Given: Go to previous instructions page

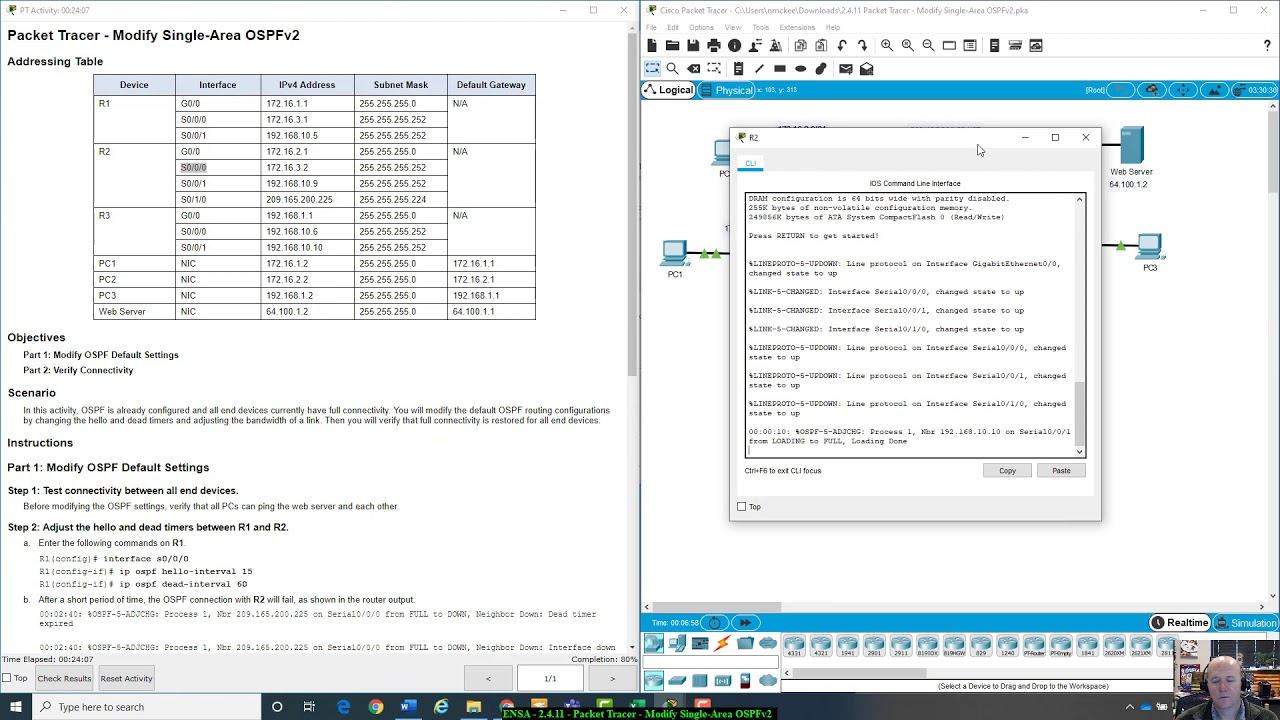Looking at the screenshot, I should click(x=488, y=678).
